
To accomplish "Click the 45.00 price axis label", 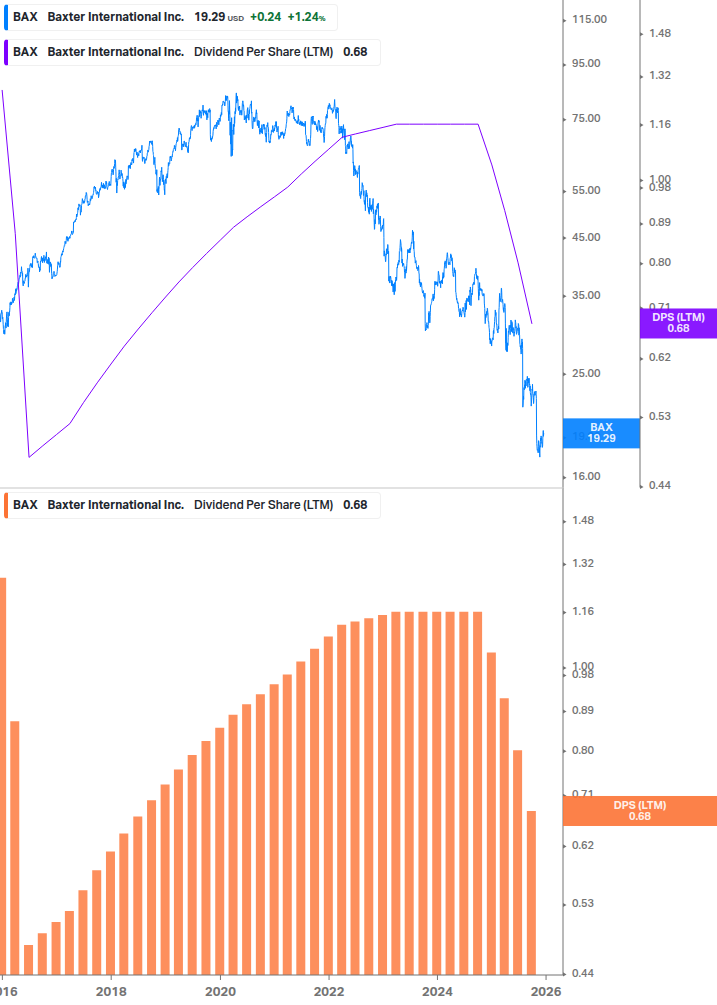I will [586, 238].
